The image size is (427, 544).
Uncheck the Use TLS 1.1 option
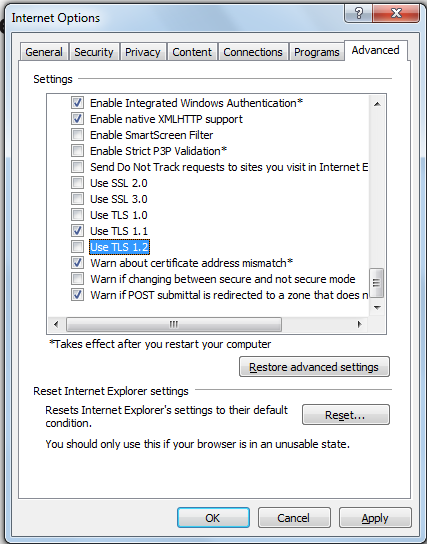77,231
